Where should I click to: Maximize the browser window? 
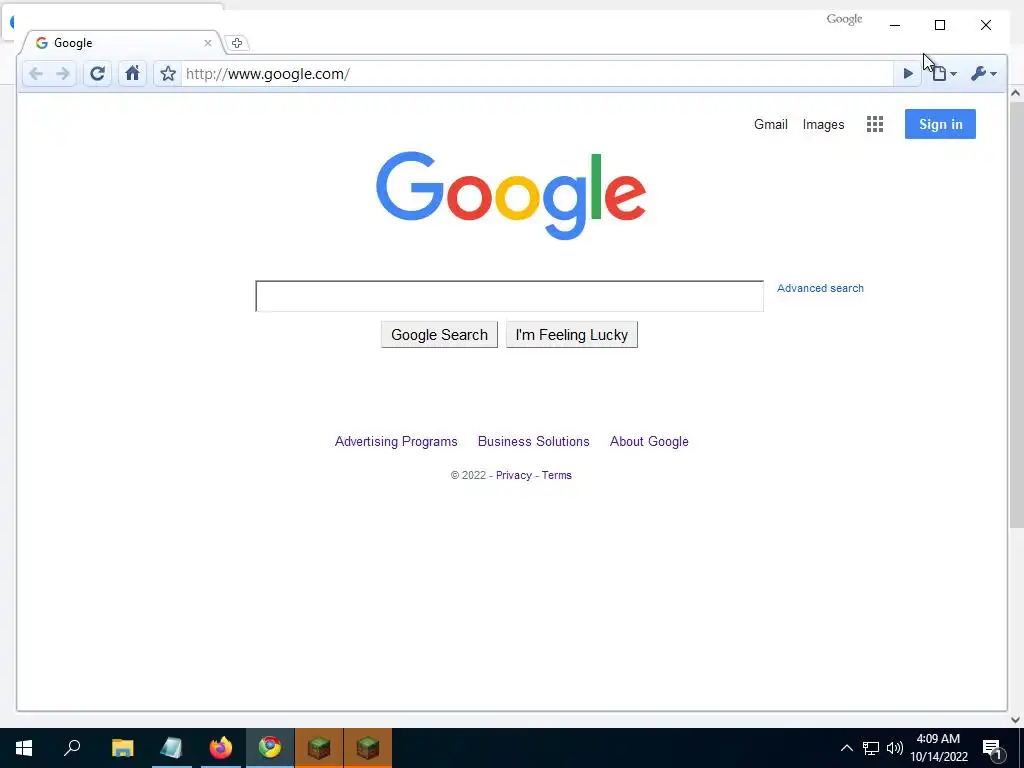coord(940,25)
